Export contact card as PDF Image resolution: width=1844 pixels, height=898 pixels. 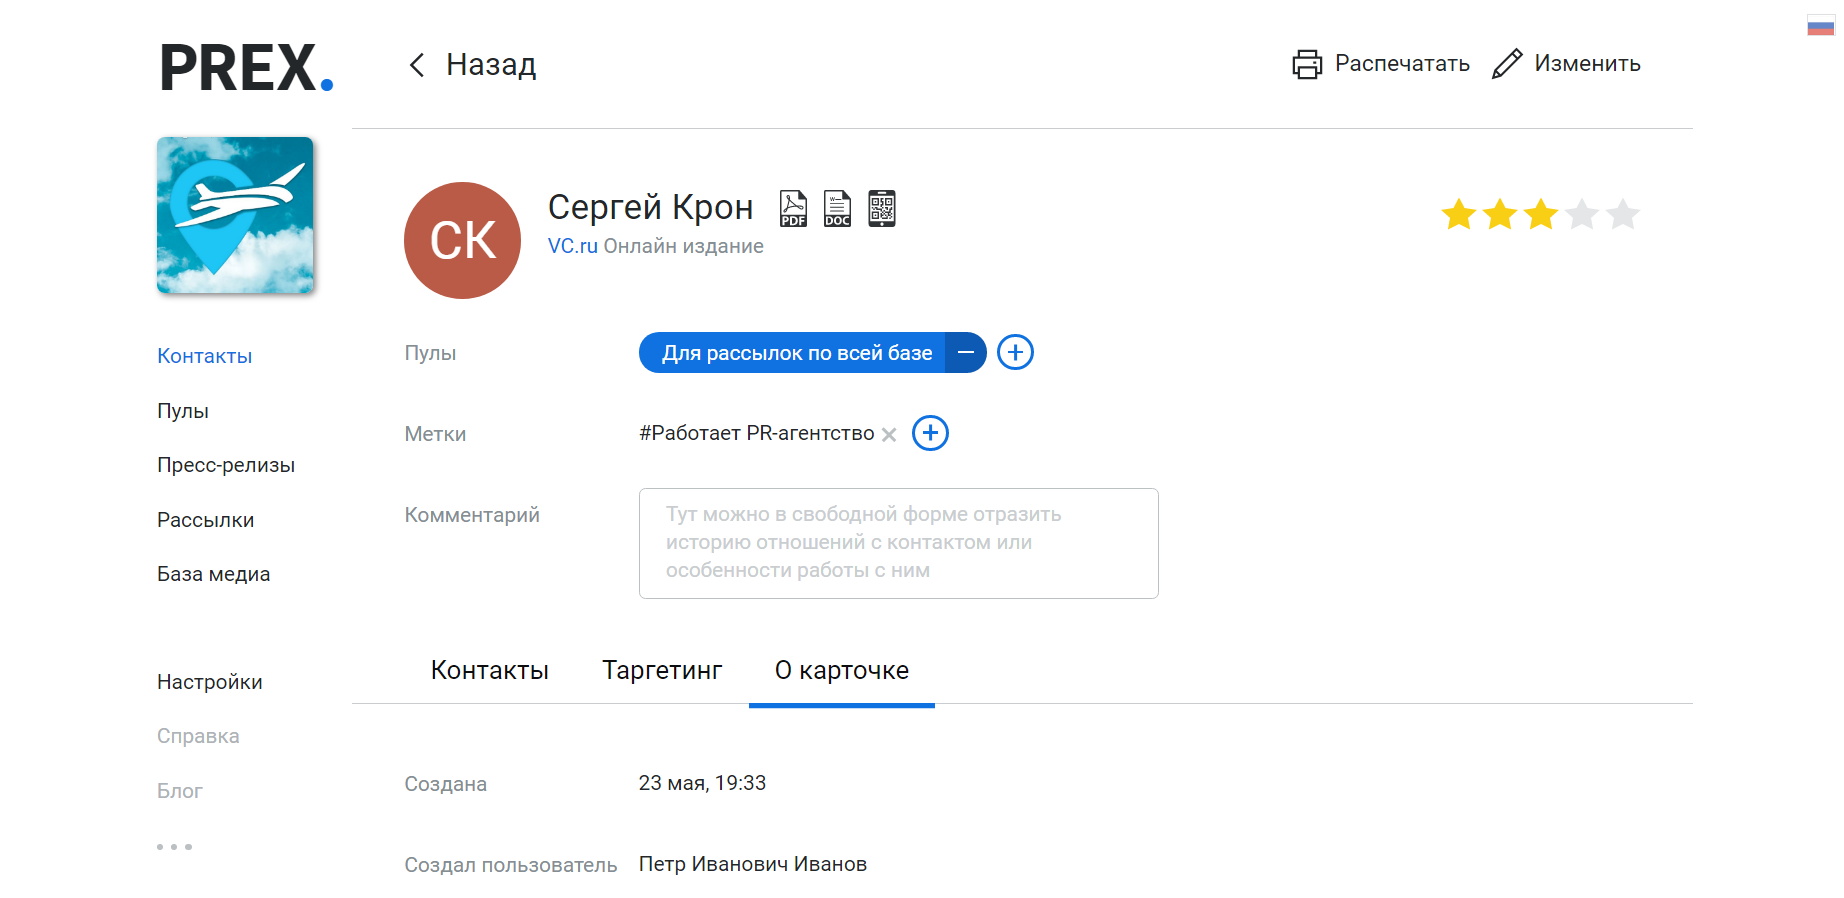(793, 209)
